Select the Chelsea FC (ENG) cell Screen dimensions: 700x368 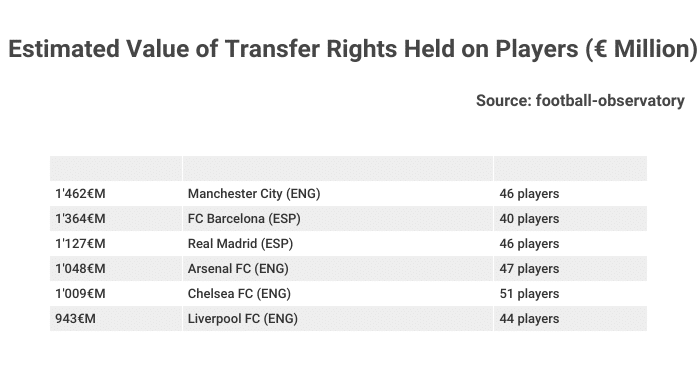tap(338, 294)
